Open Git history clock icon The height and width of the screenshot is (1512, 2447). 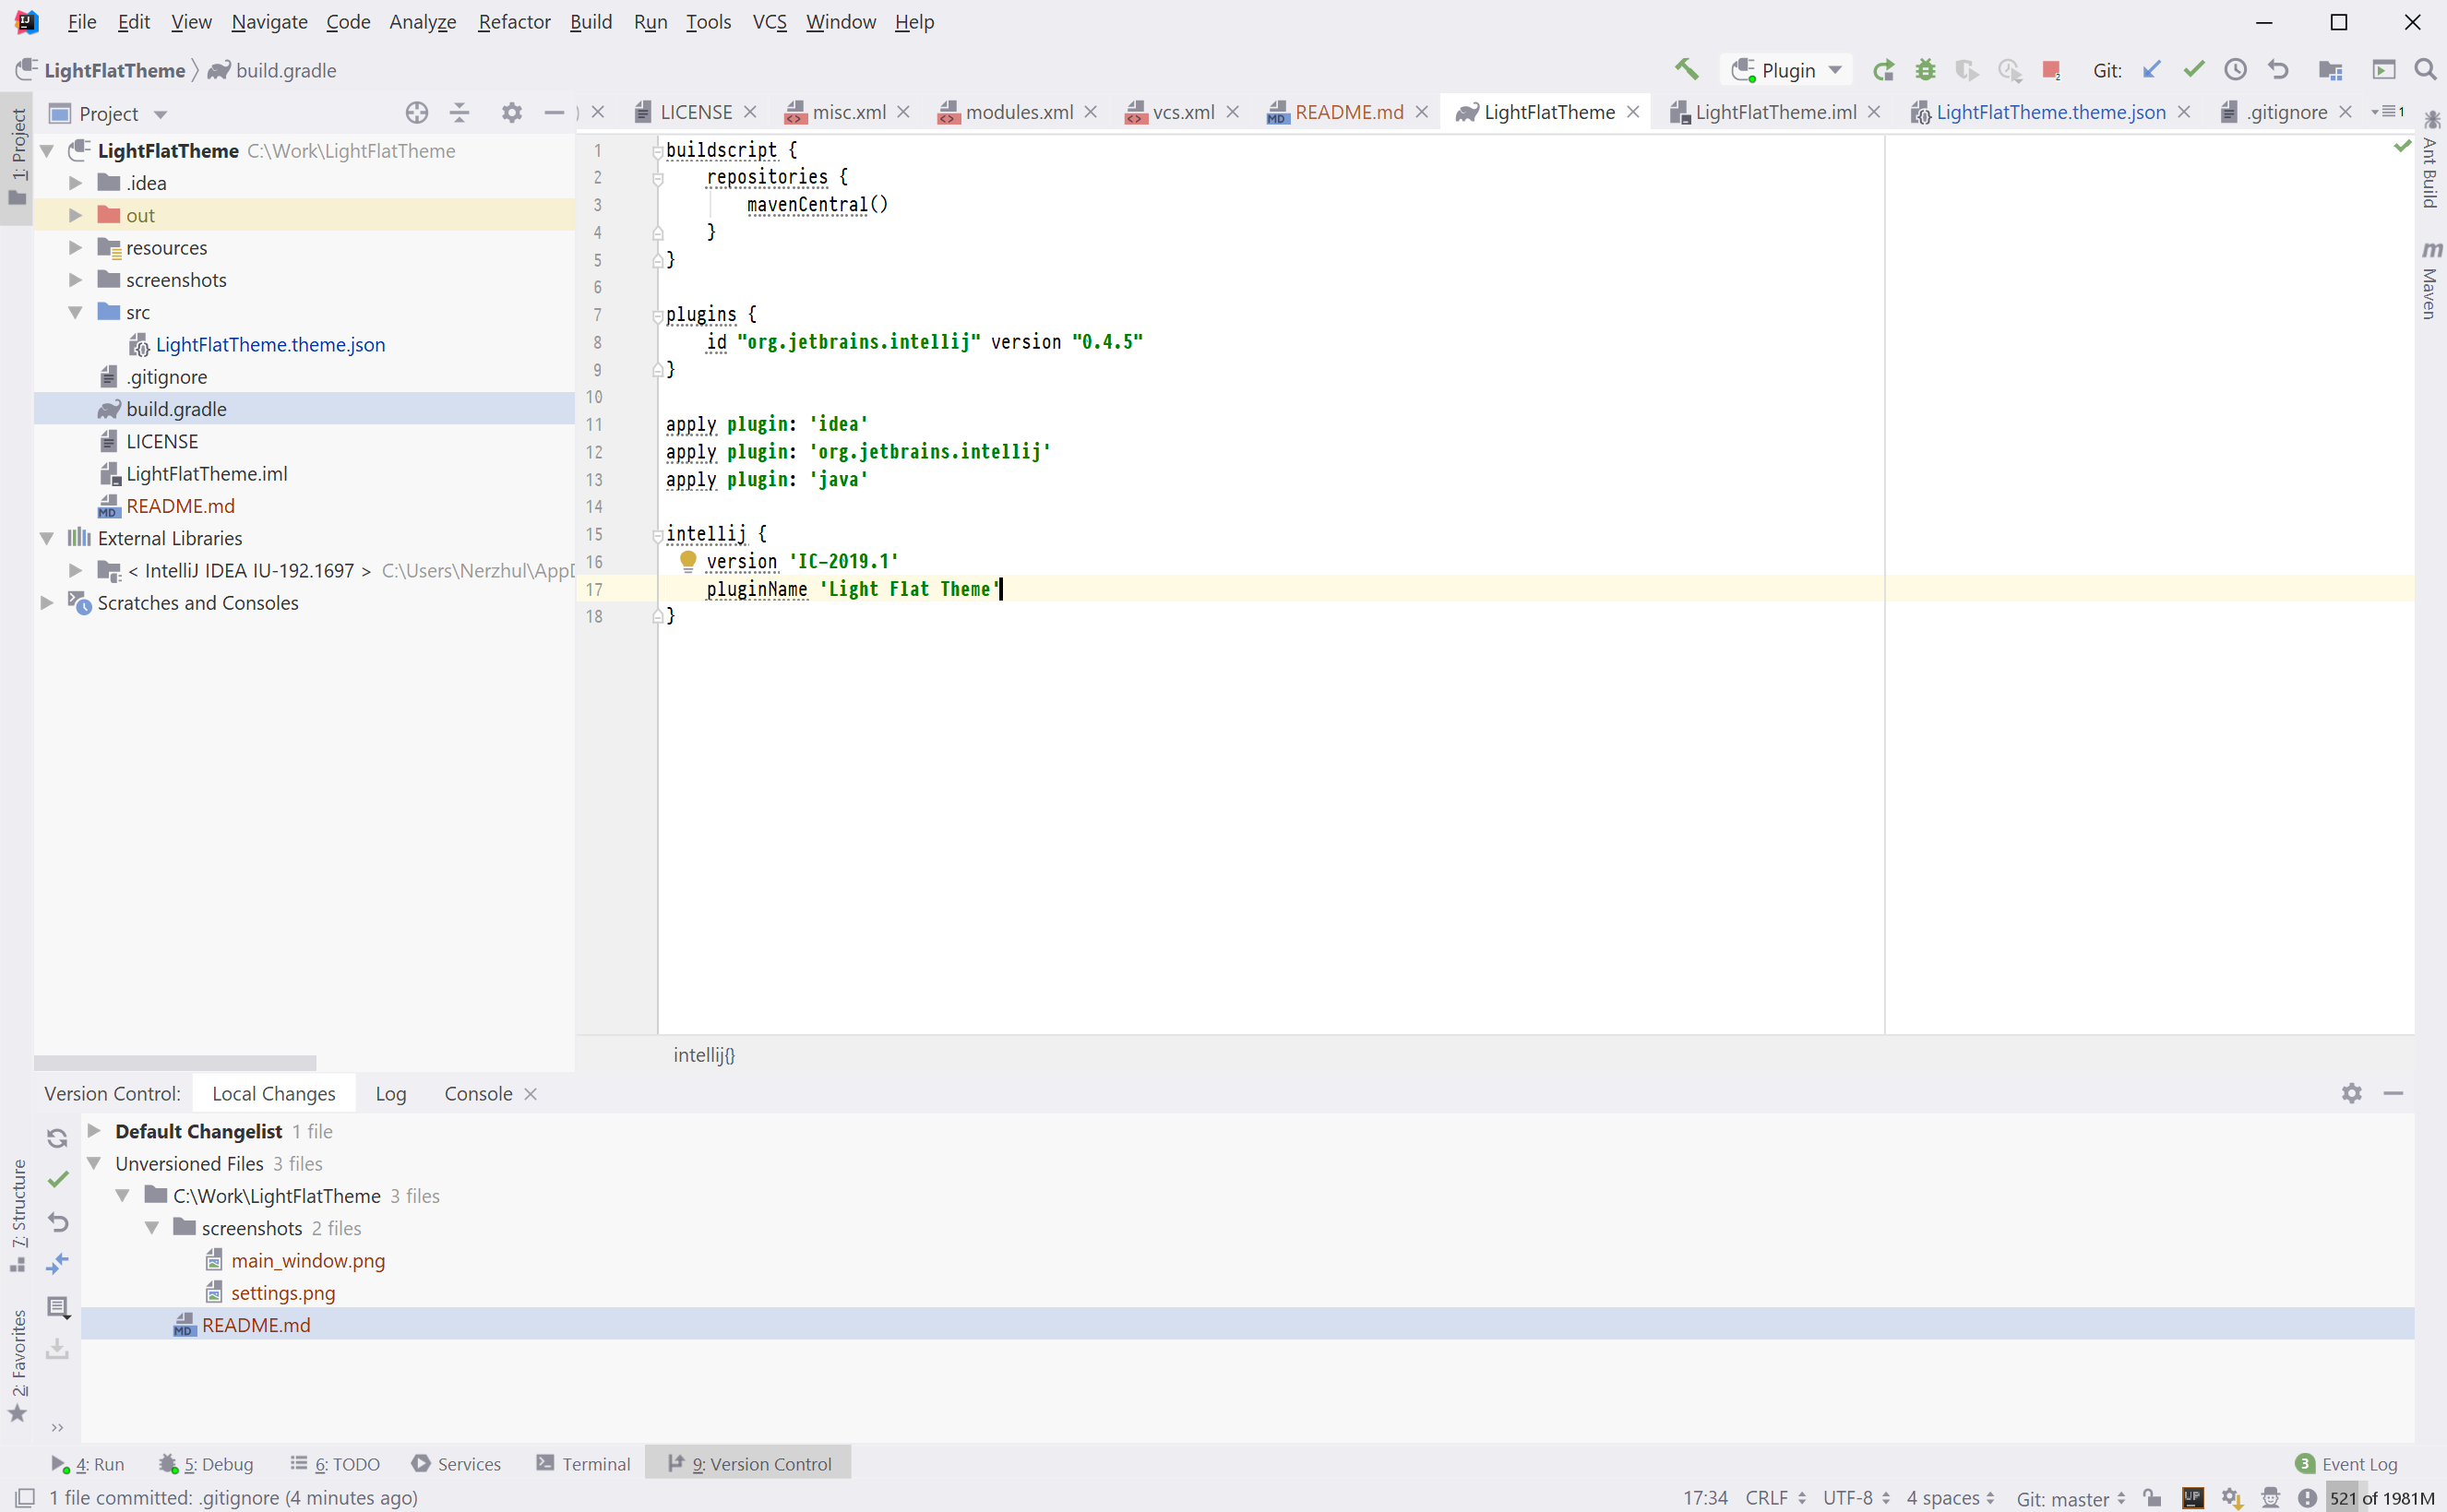(x=2235, y=70)
